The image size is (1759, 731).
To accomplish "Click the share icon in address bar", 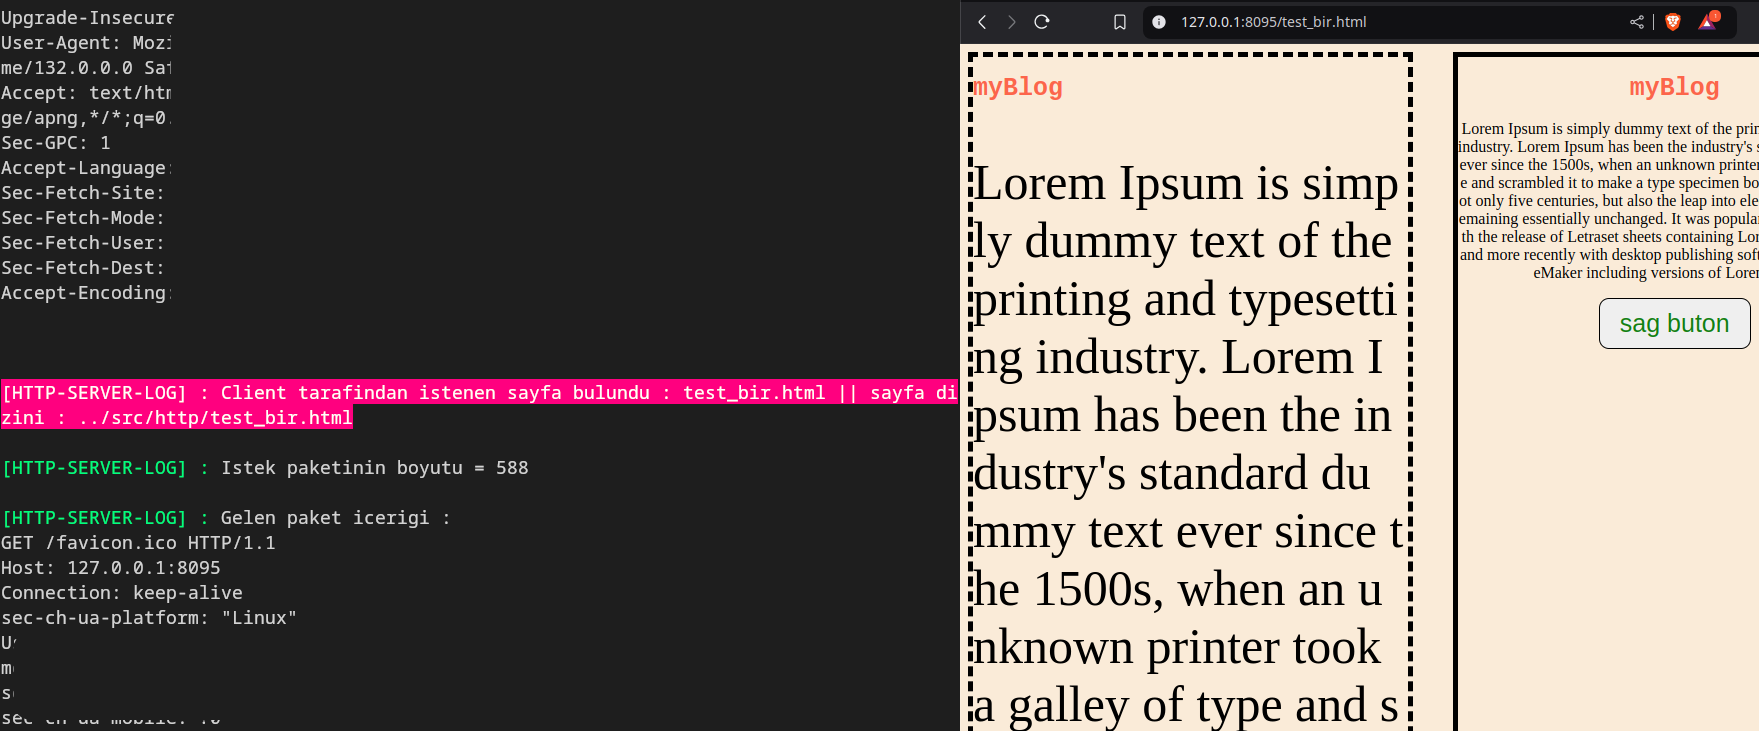I will pos(1637,22).
